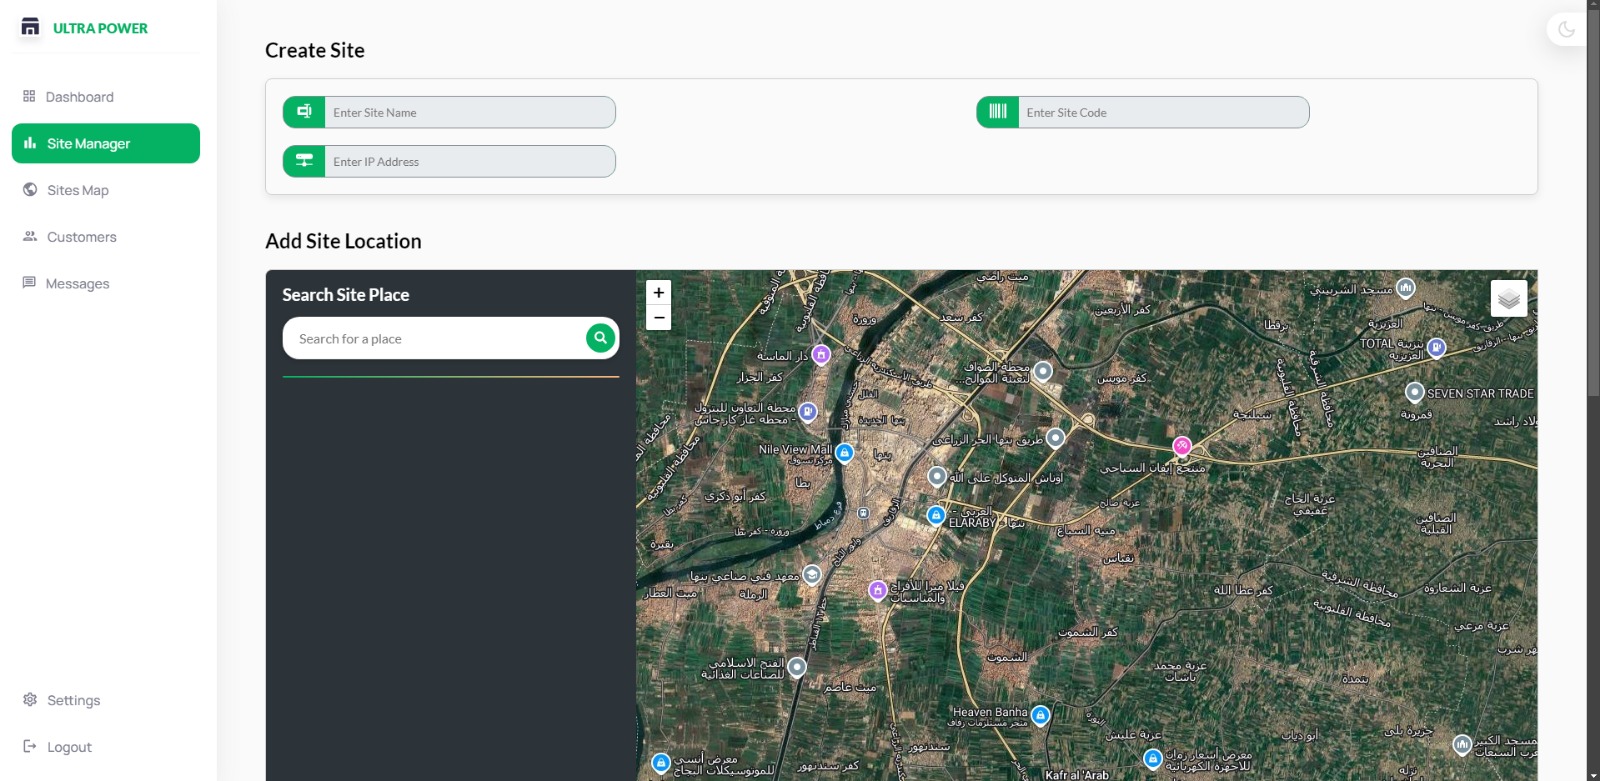Open the Customers section
Viewport: 1600px width, 781px height.
81,237
